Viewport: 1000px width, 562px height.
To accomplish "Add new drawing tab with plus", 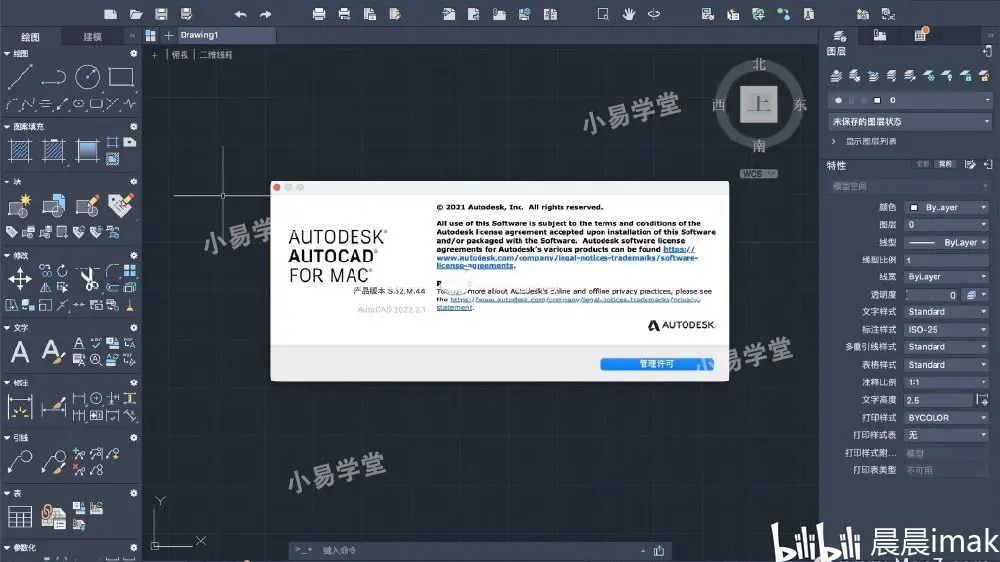I will [168, 36].
